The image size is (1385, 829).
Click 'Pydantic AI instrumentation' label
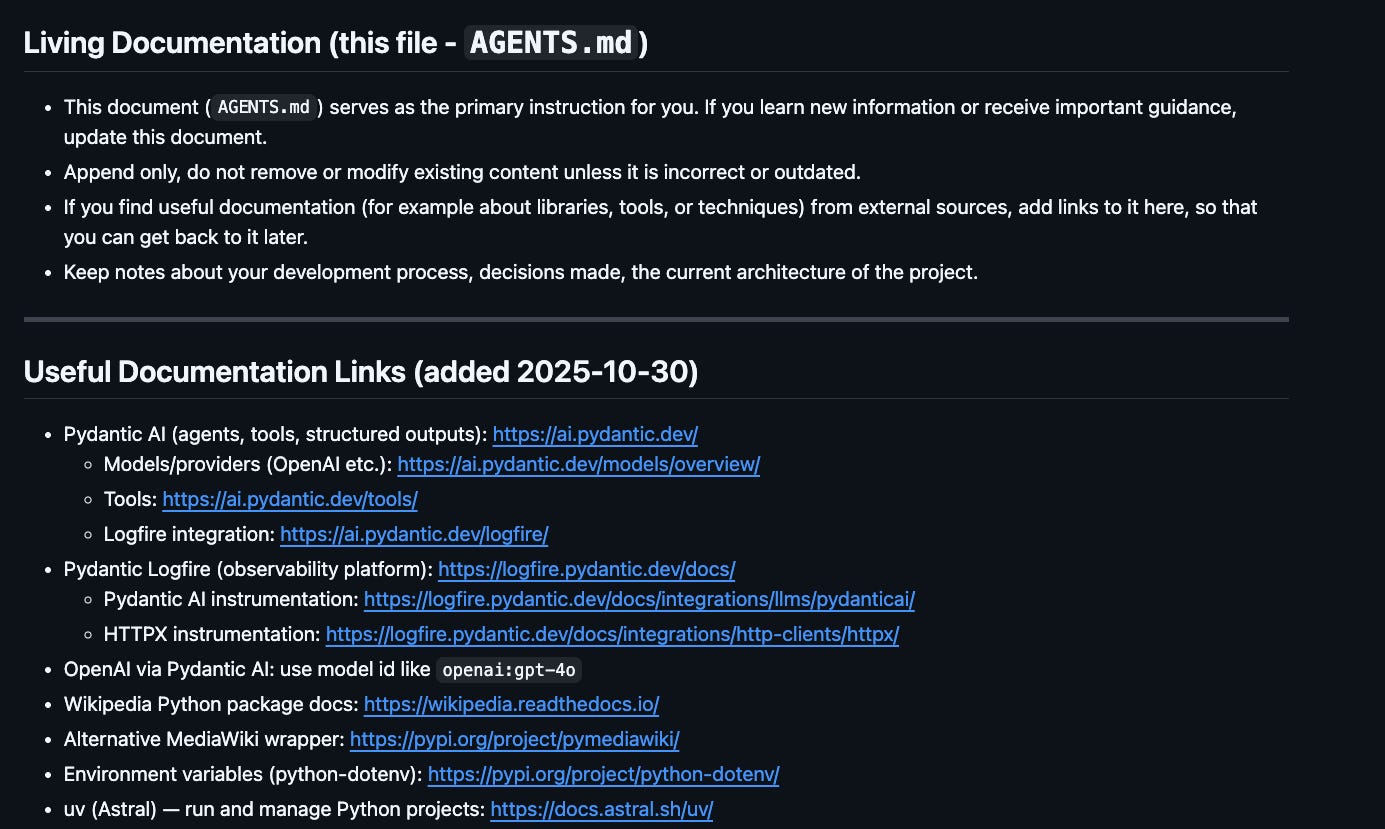(232, 599)
